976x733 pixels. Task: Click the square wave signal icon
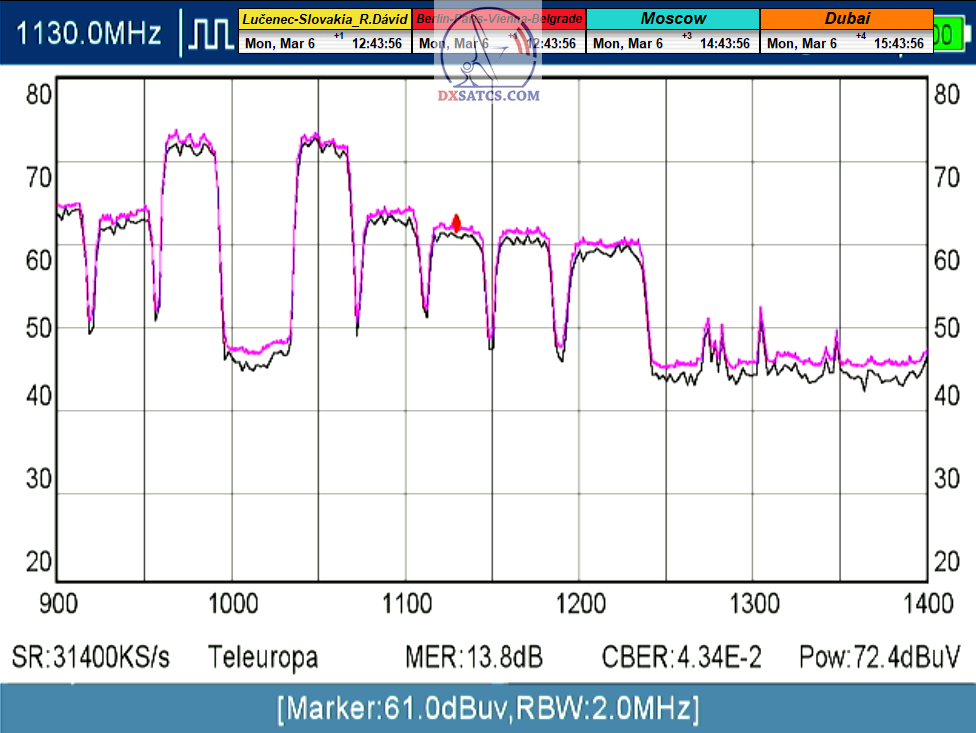[211, 34]
